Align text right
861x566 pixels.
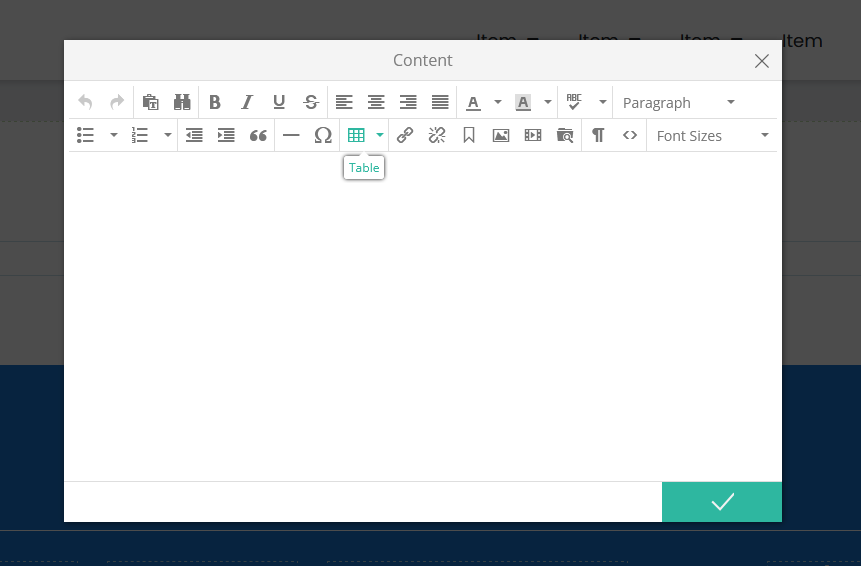[407, 102]
